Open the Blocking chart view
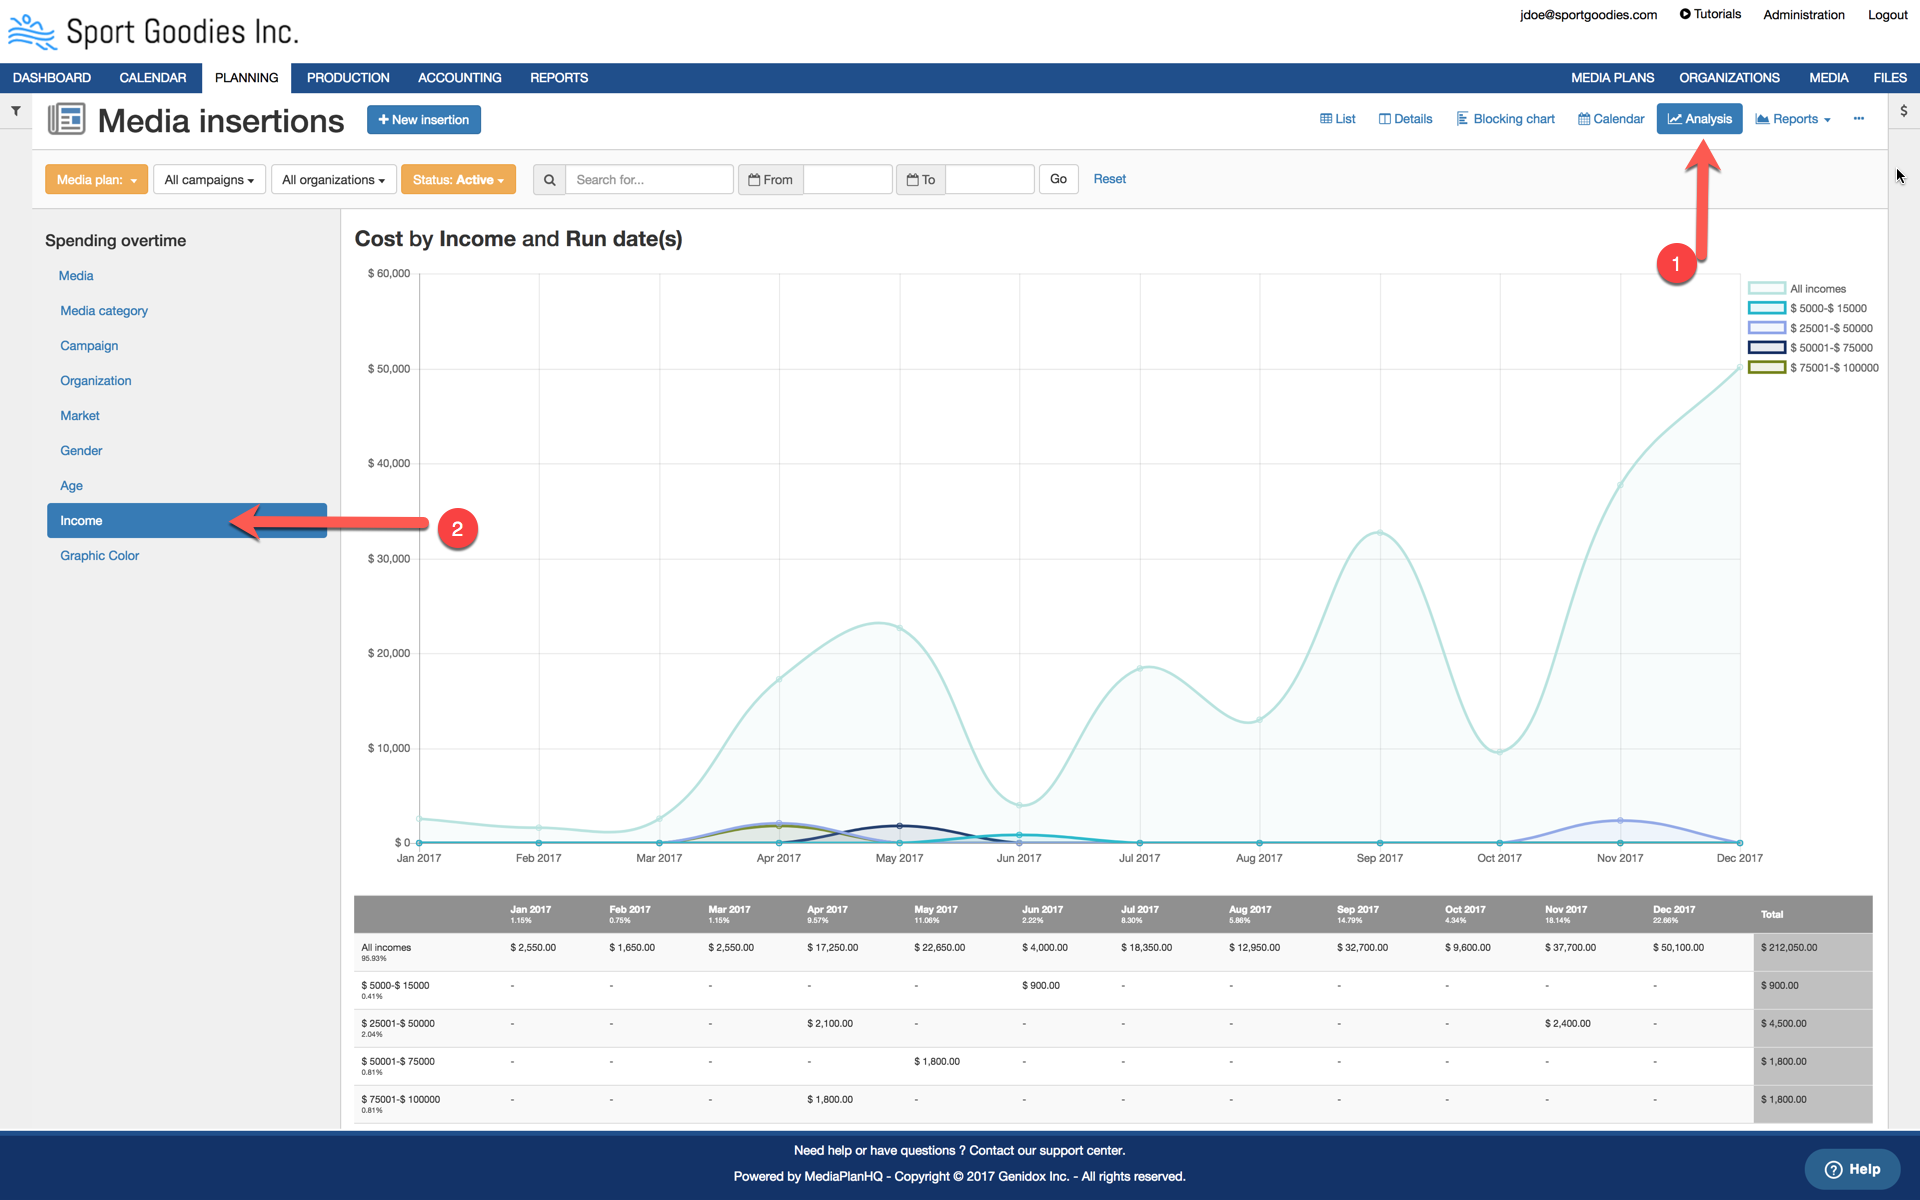 1505,119
